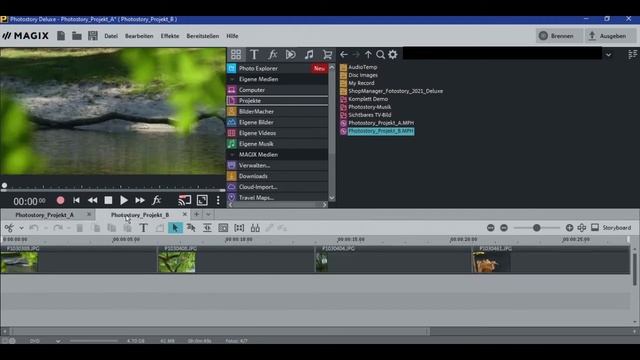Viewport: 640px width, 360px height.
Task: Open the Audio tab with music note icon
Action: [309, 54]
